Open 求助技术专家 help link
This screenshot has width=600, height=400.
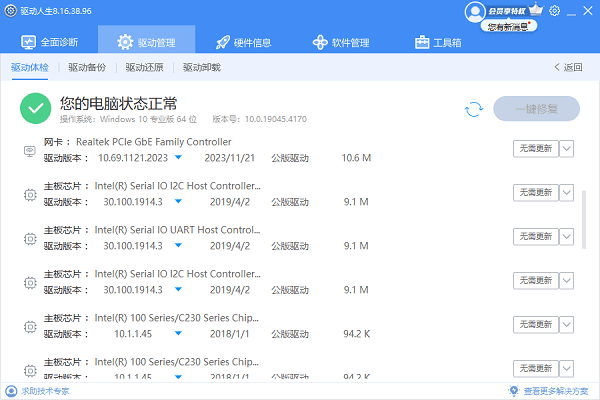click(x=41, y=391)
